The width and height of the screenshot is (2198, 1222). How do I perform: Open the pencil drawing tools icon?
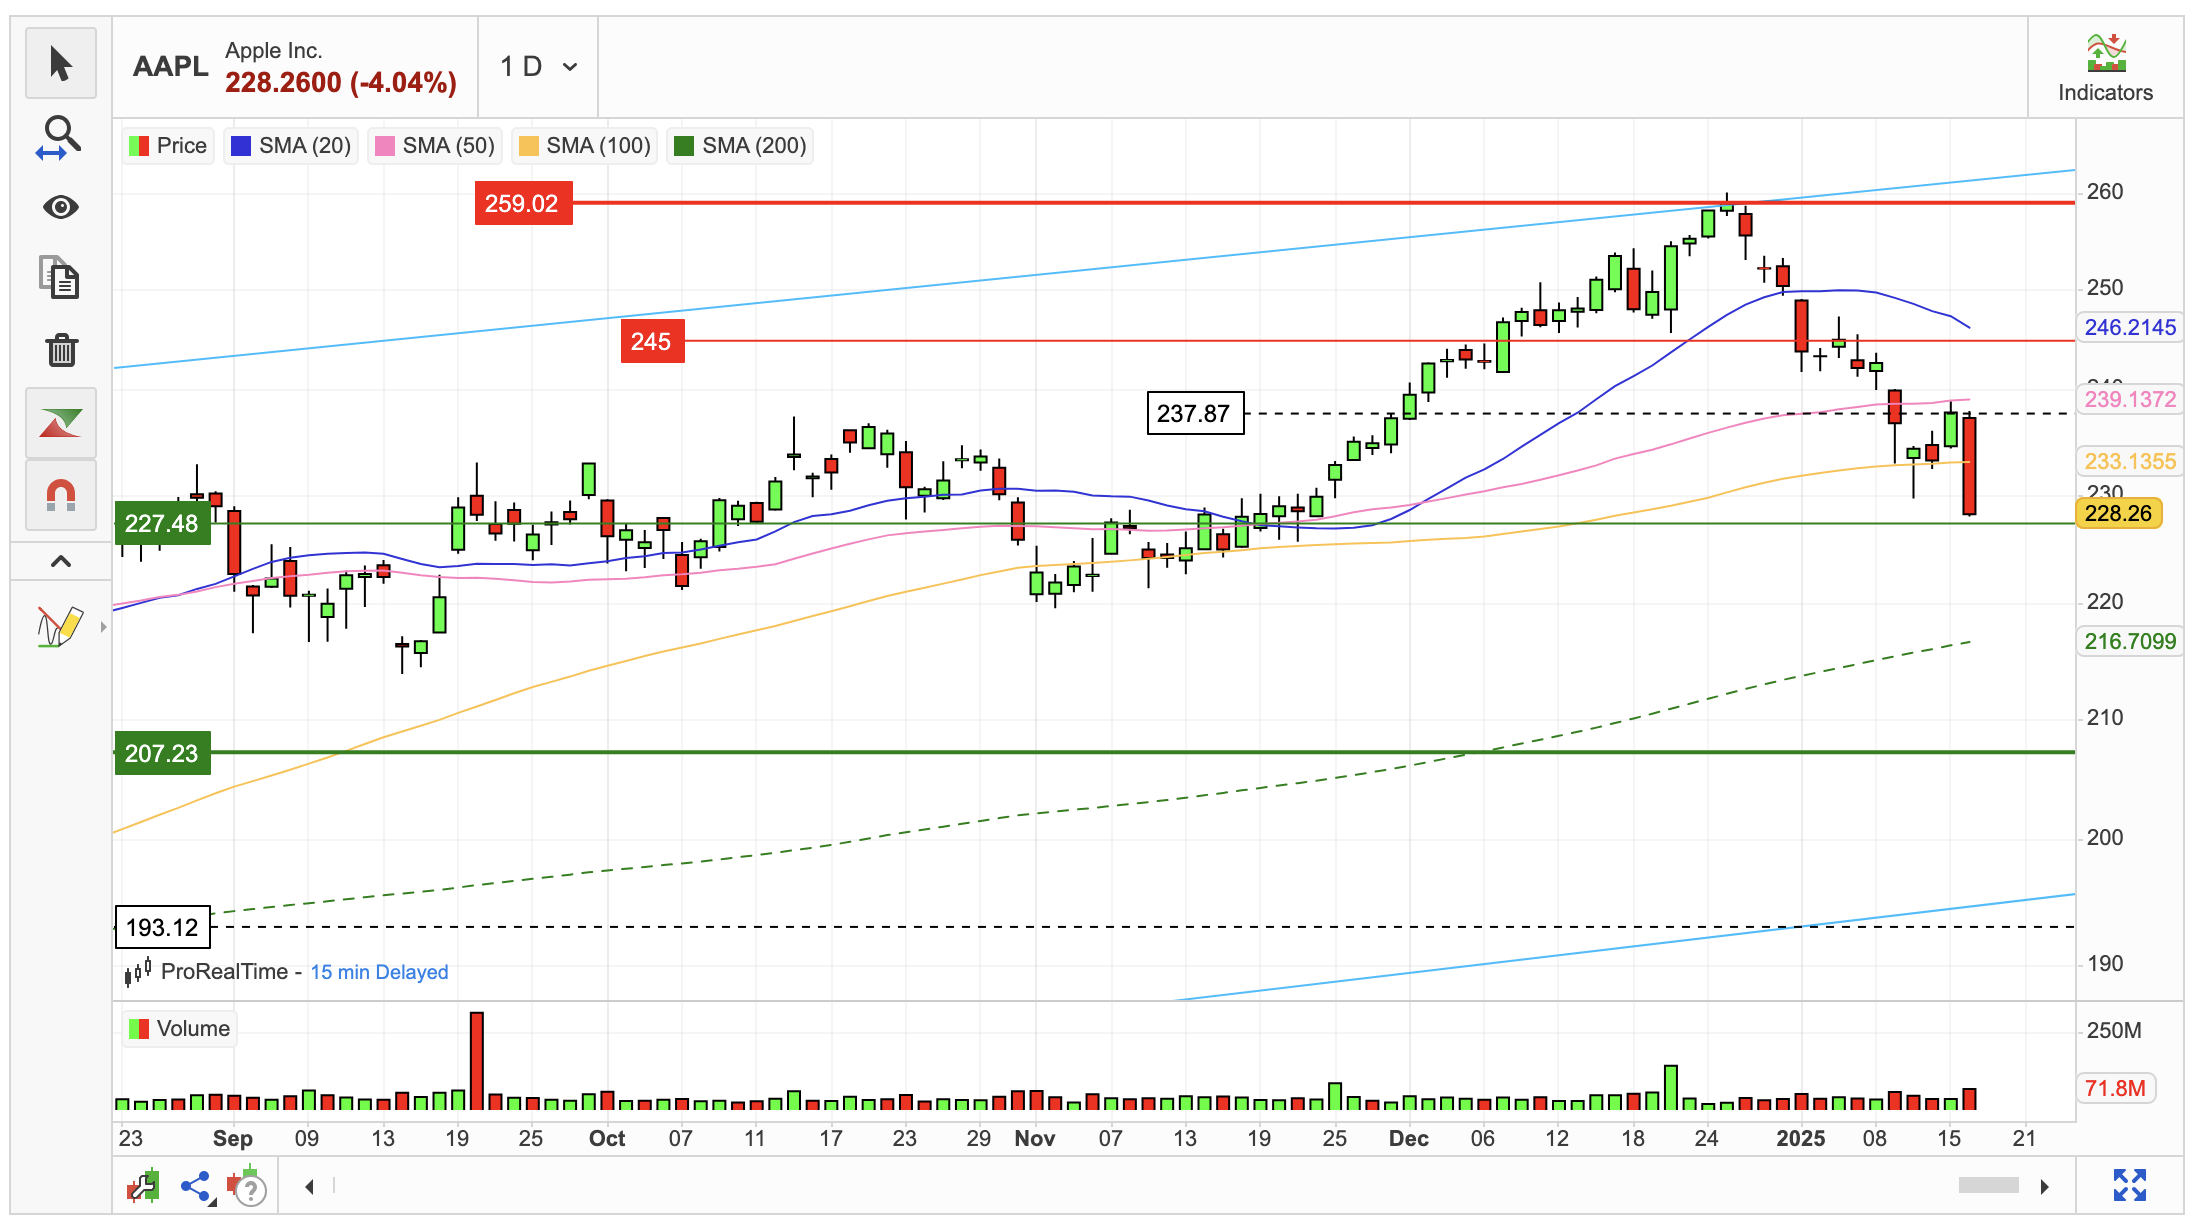pos(59,626)
